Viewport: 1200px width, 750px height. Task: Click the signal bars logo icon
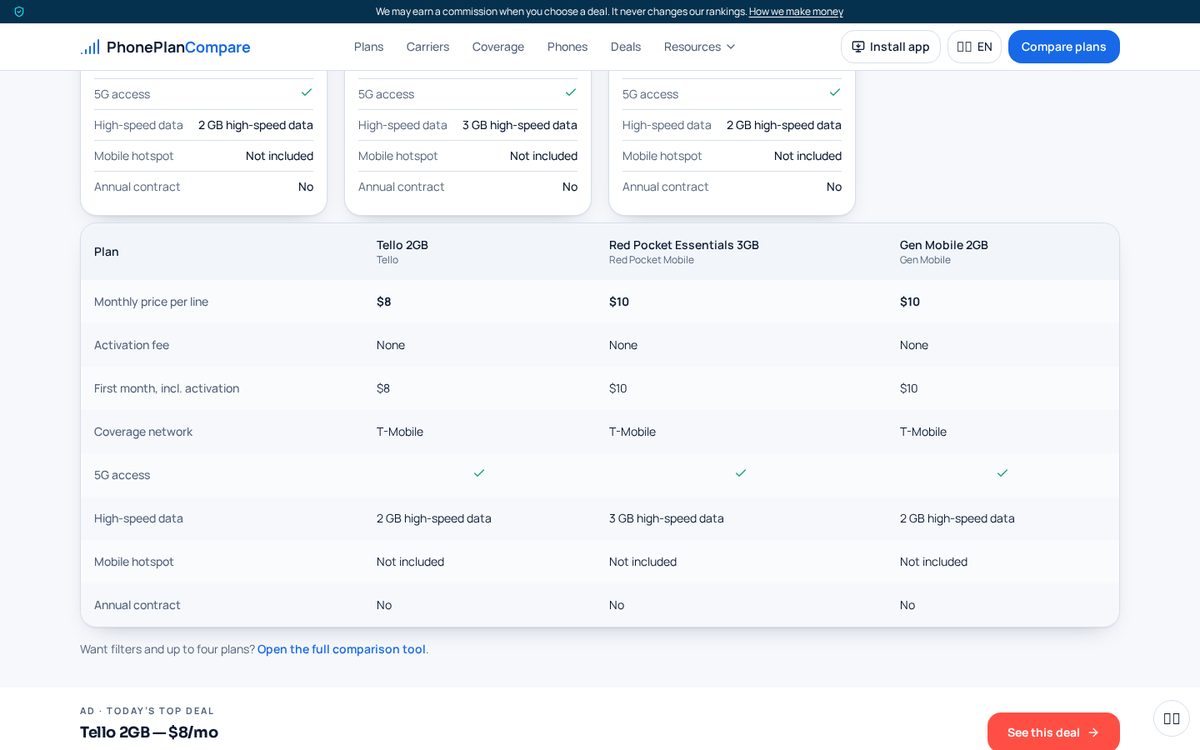[x=90, y=47]
